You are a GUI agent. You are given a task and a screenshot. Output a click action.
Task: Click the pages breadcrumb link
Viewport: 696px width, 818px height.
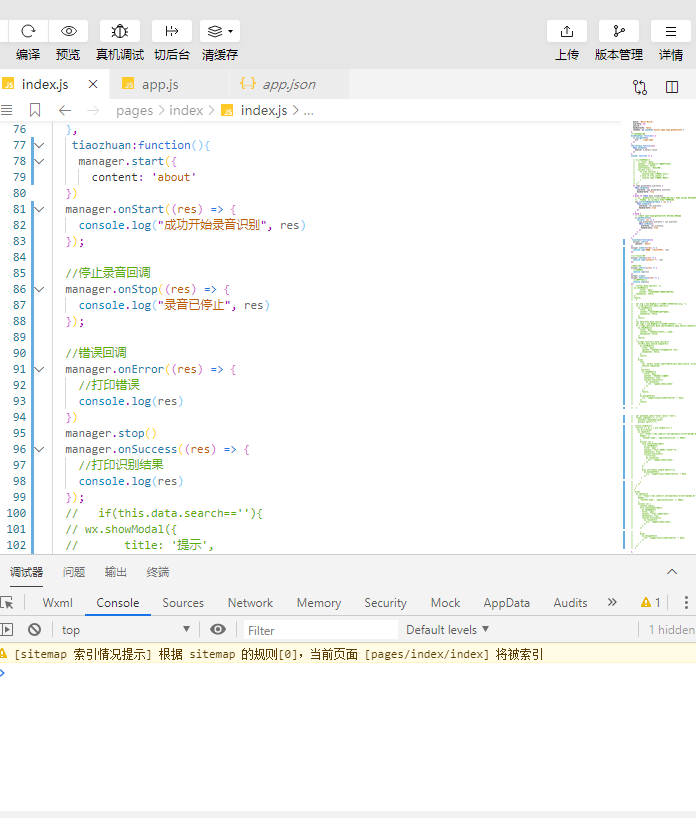(x=134, y=110)
